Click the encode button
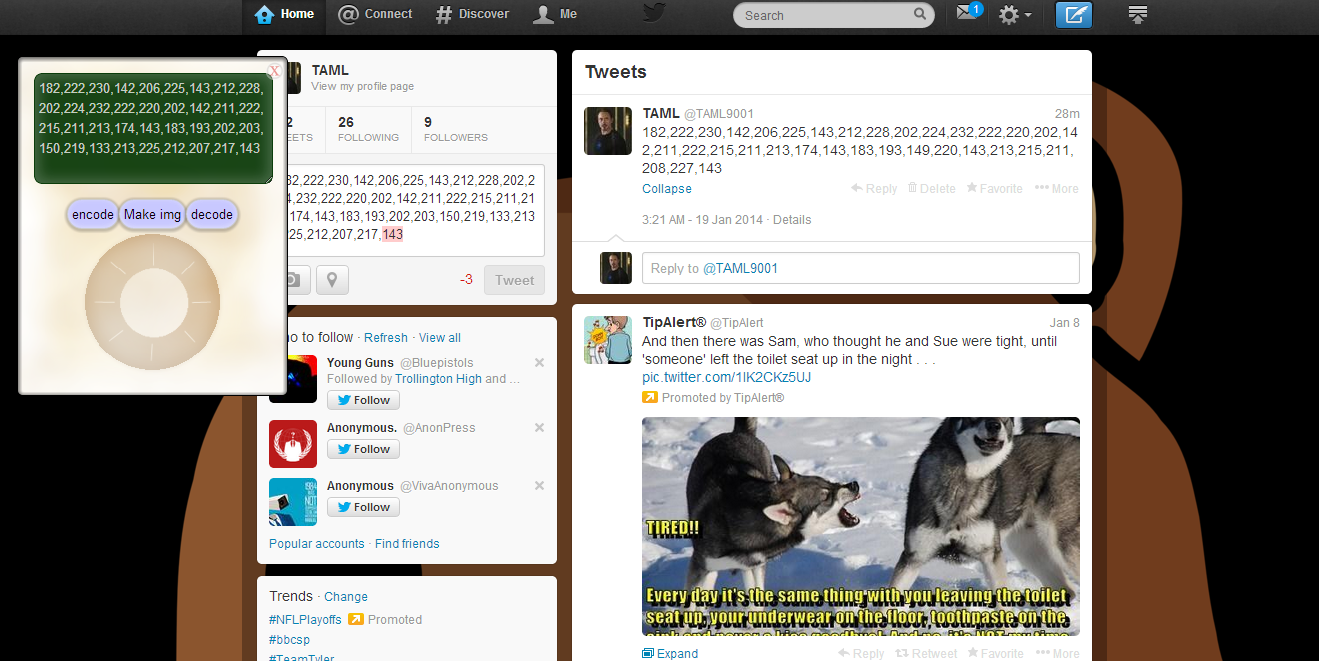Viewport: 1319px width, 661px height. coord(93,214)
